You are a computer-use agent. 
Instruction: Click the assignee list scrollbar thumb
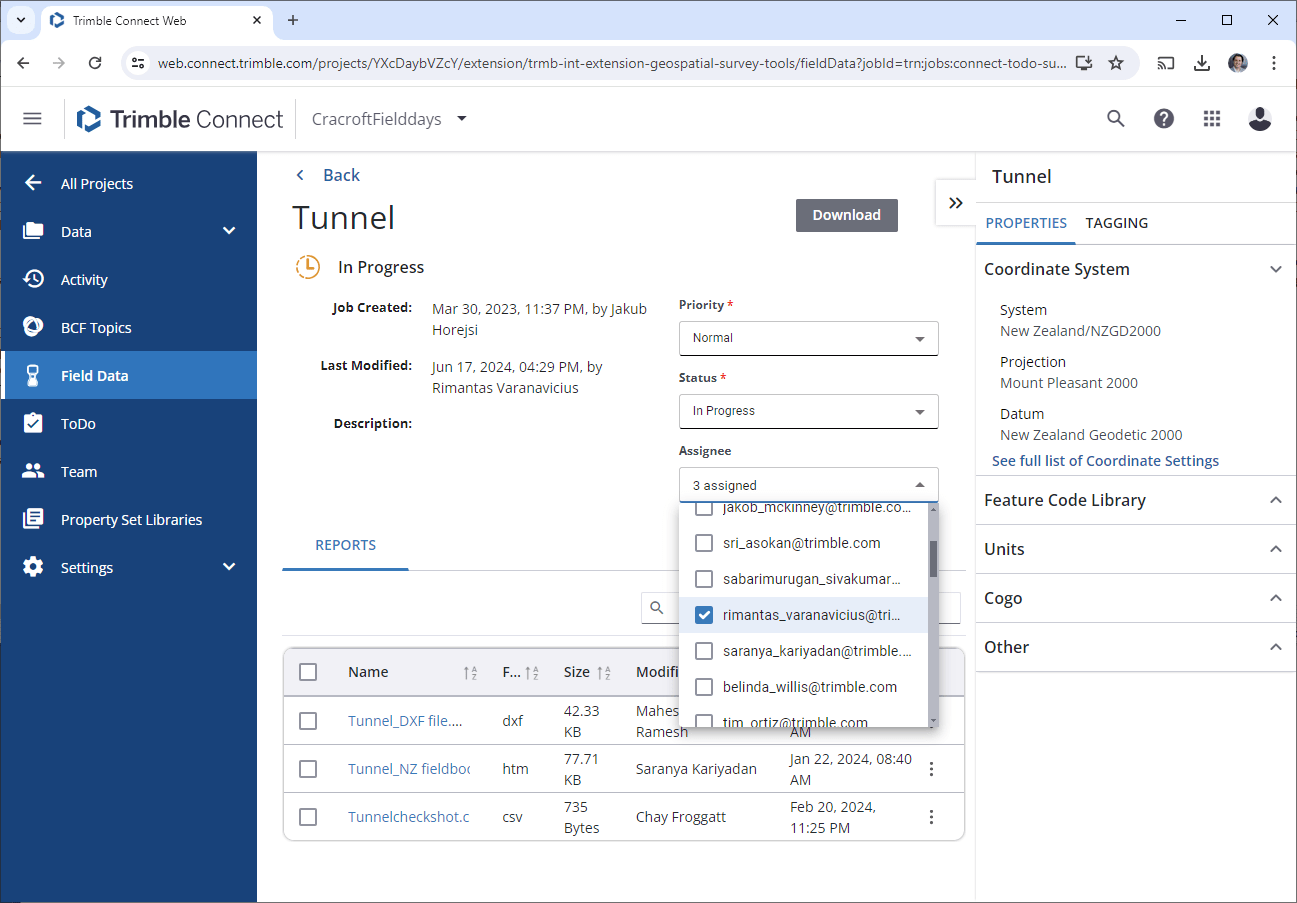coord(933,559)
